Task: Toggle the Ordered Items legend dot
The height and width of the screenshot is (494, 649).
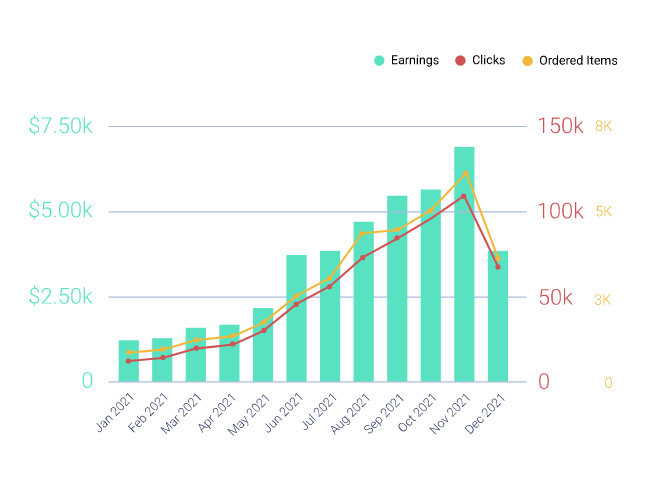Action: point(527,61)
